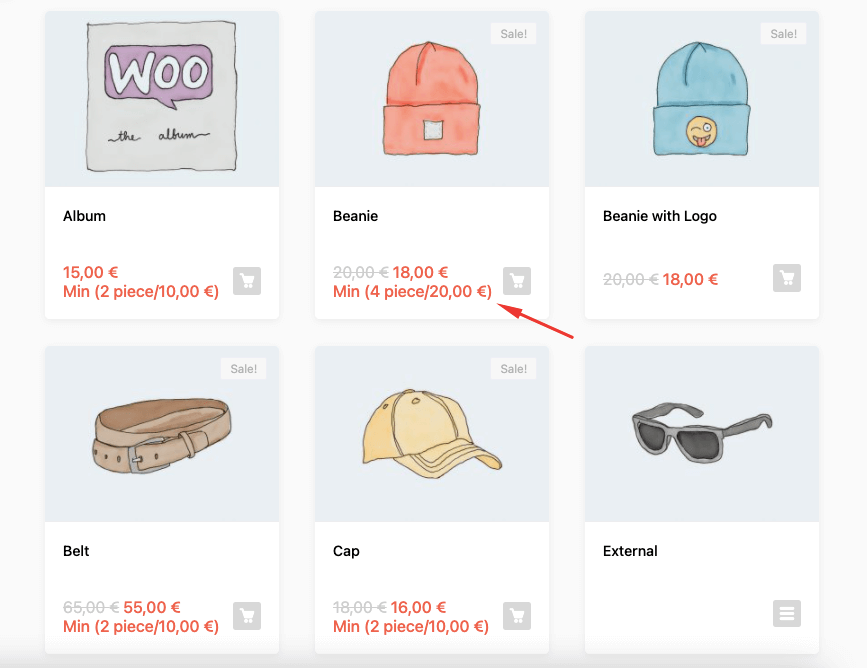867x668 pixels.
Task: Click the Belt product picture
Action: tap(162, 435)
